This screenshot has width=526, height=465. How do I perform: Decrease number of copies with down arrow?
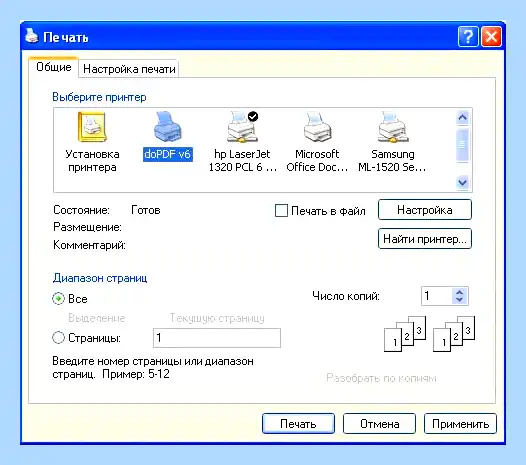[x=459, y=300]
